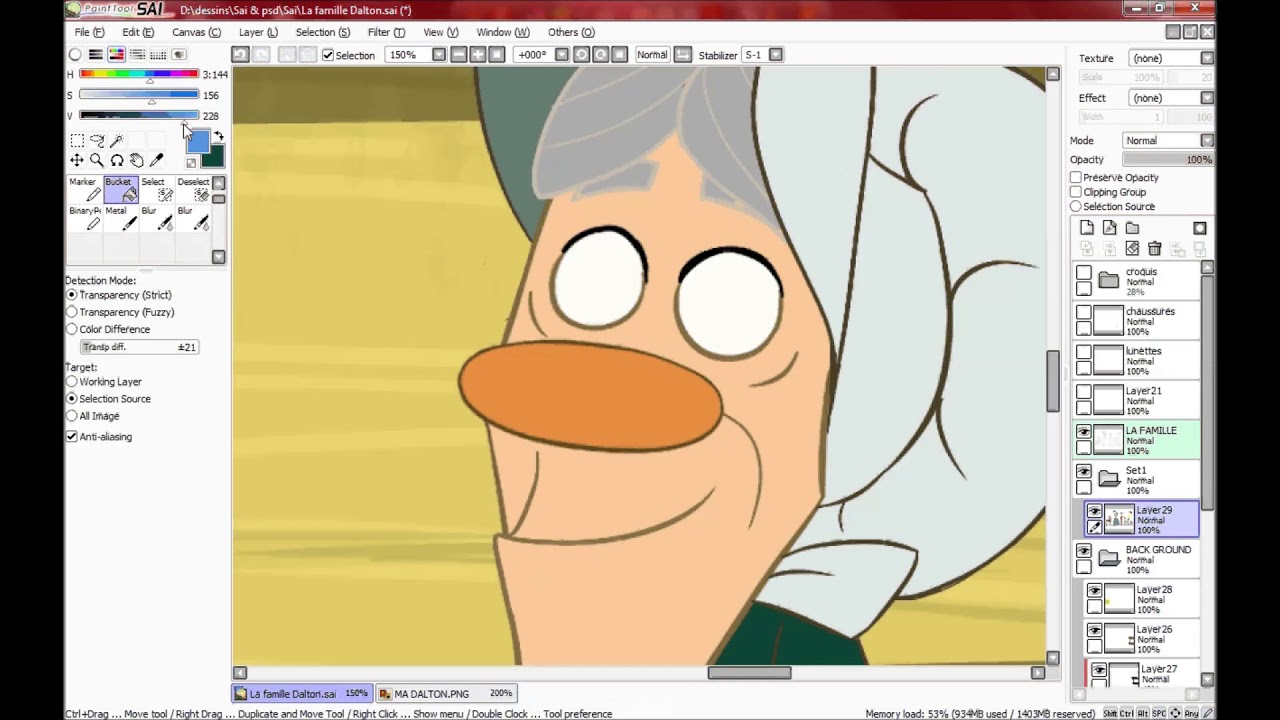Screen dimensions: 1280x720
Task: Open the Canvas menu
Action: point(196,32)
